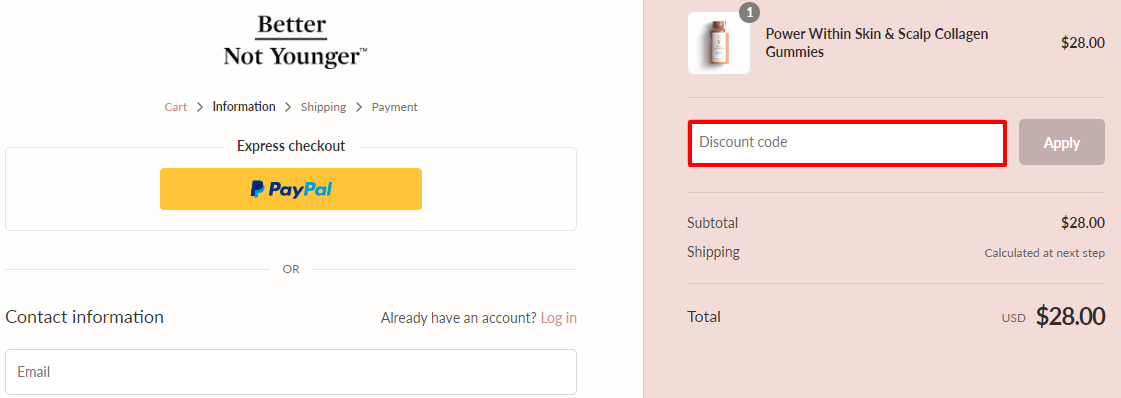Viewport: 1121px width, 398px height.
Task: Click the USD total amount of $28.00
Action: tap(1070, 316)
